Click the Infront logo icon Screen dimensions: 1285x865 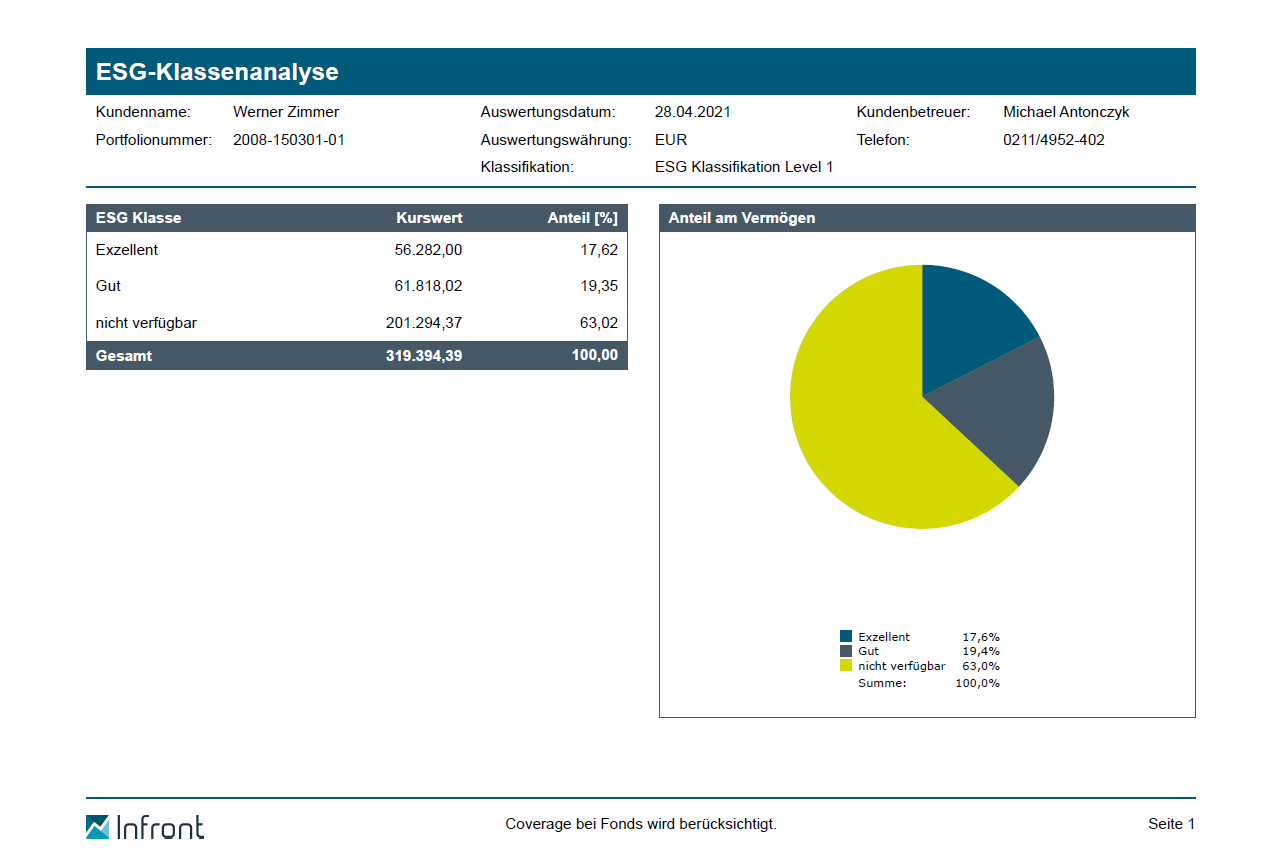click(98, 827)
